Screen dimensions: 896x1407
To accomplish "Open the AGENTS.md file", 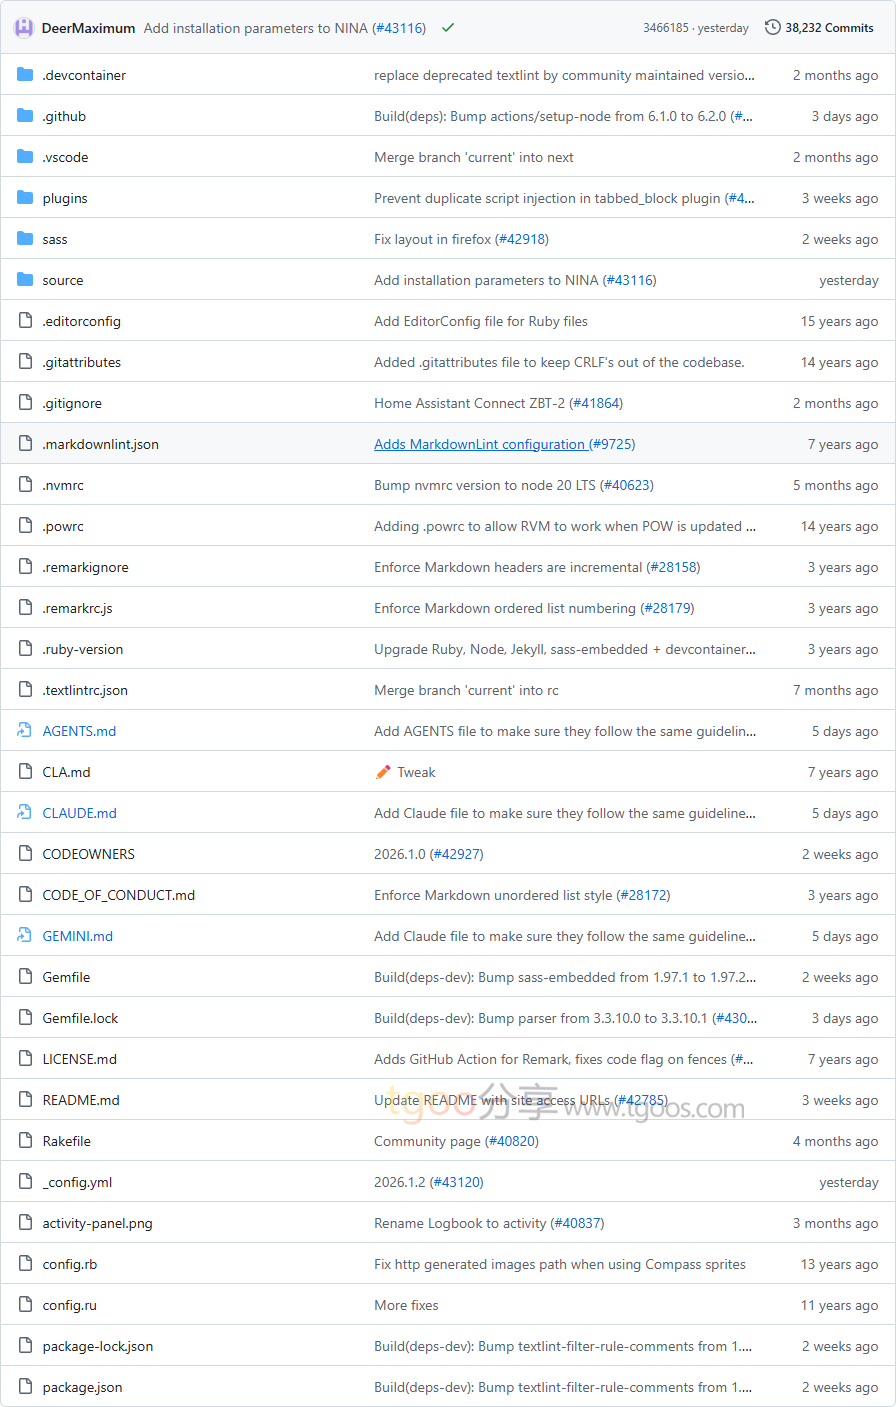I will (x=79, y=731).
